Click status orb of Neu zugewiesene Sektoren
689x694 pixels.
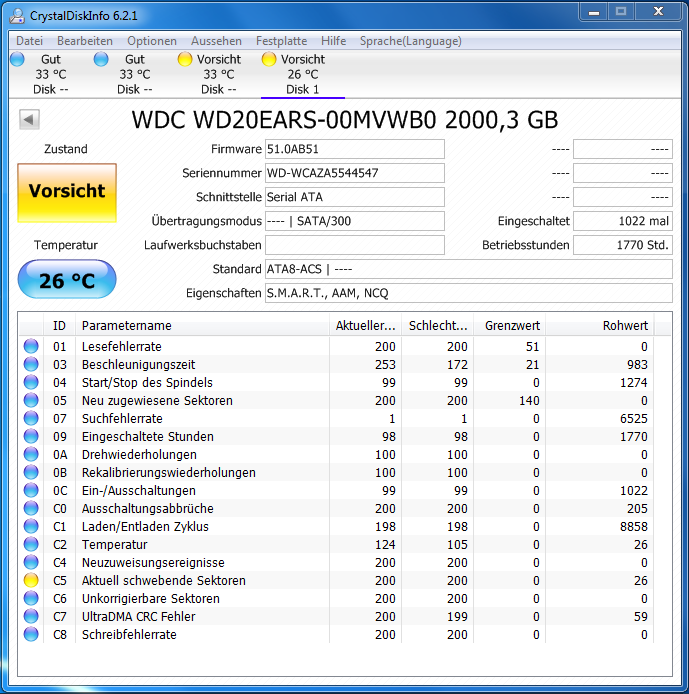(31, 400)
